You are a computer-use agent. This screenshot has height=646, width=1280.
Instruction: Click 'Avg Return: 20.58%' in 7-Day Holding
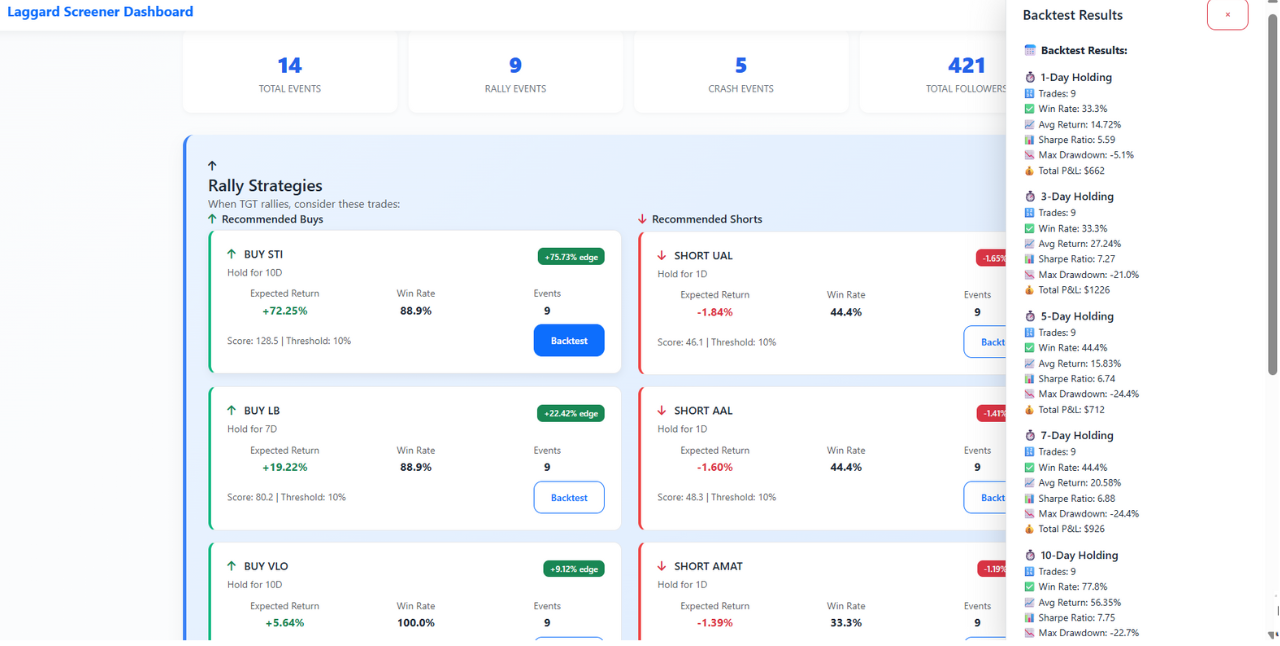tap(1080, 483)
